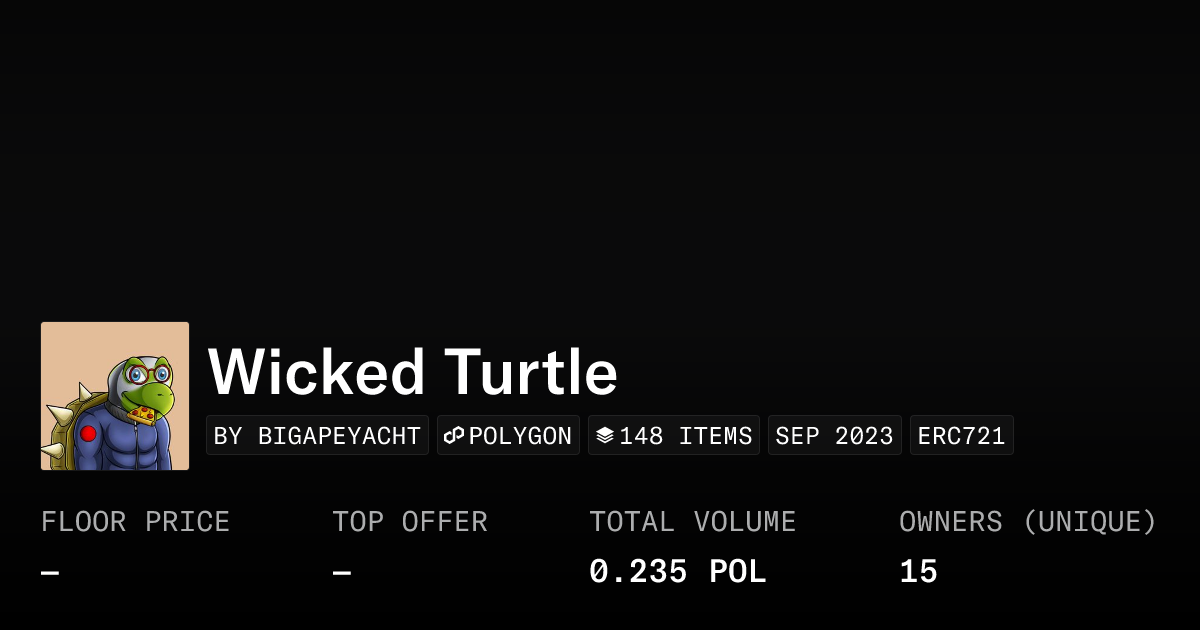Open the BY BIGAPEYACHT creator badge

[317, 436]
